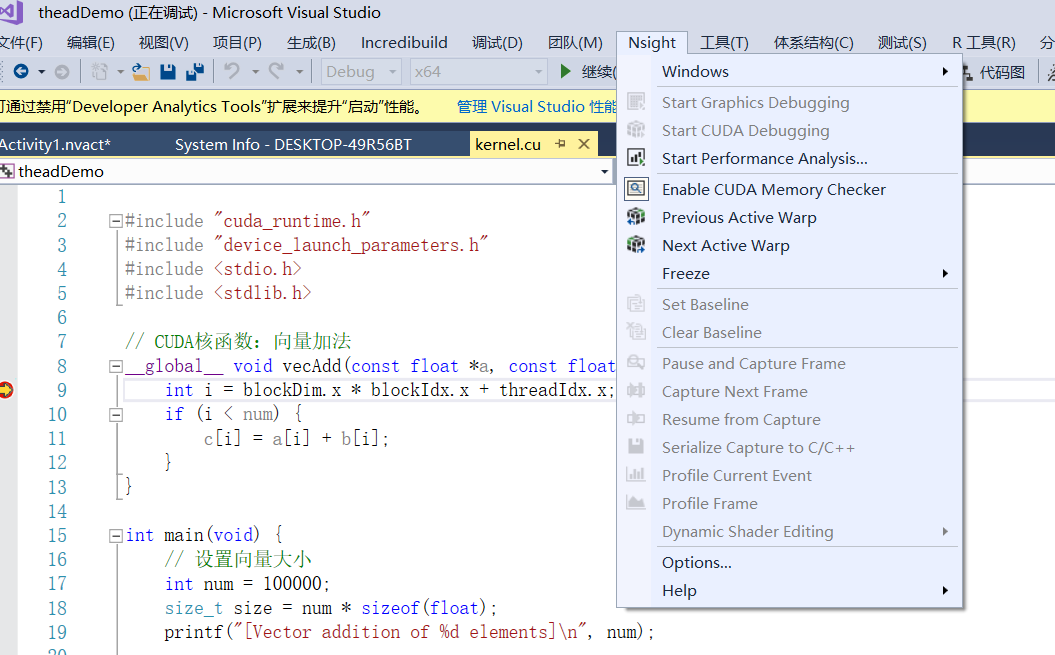Click the navigate forward arrow icon

point(62,71)
